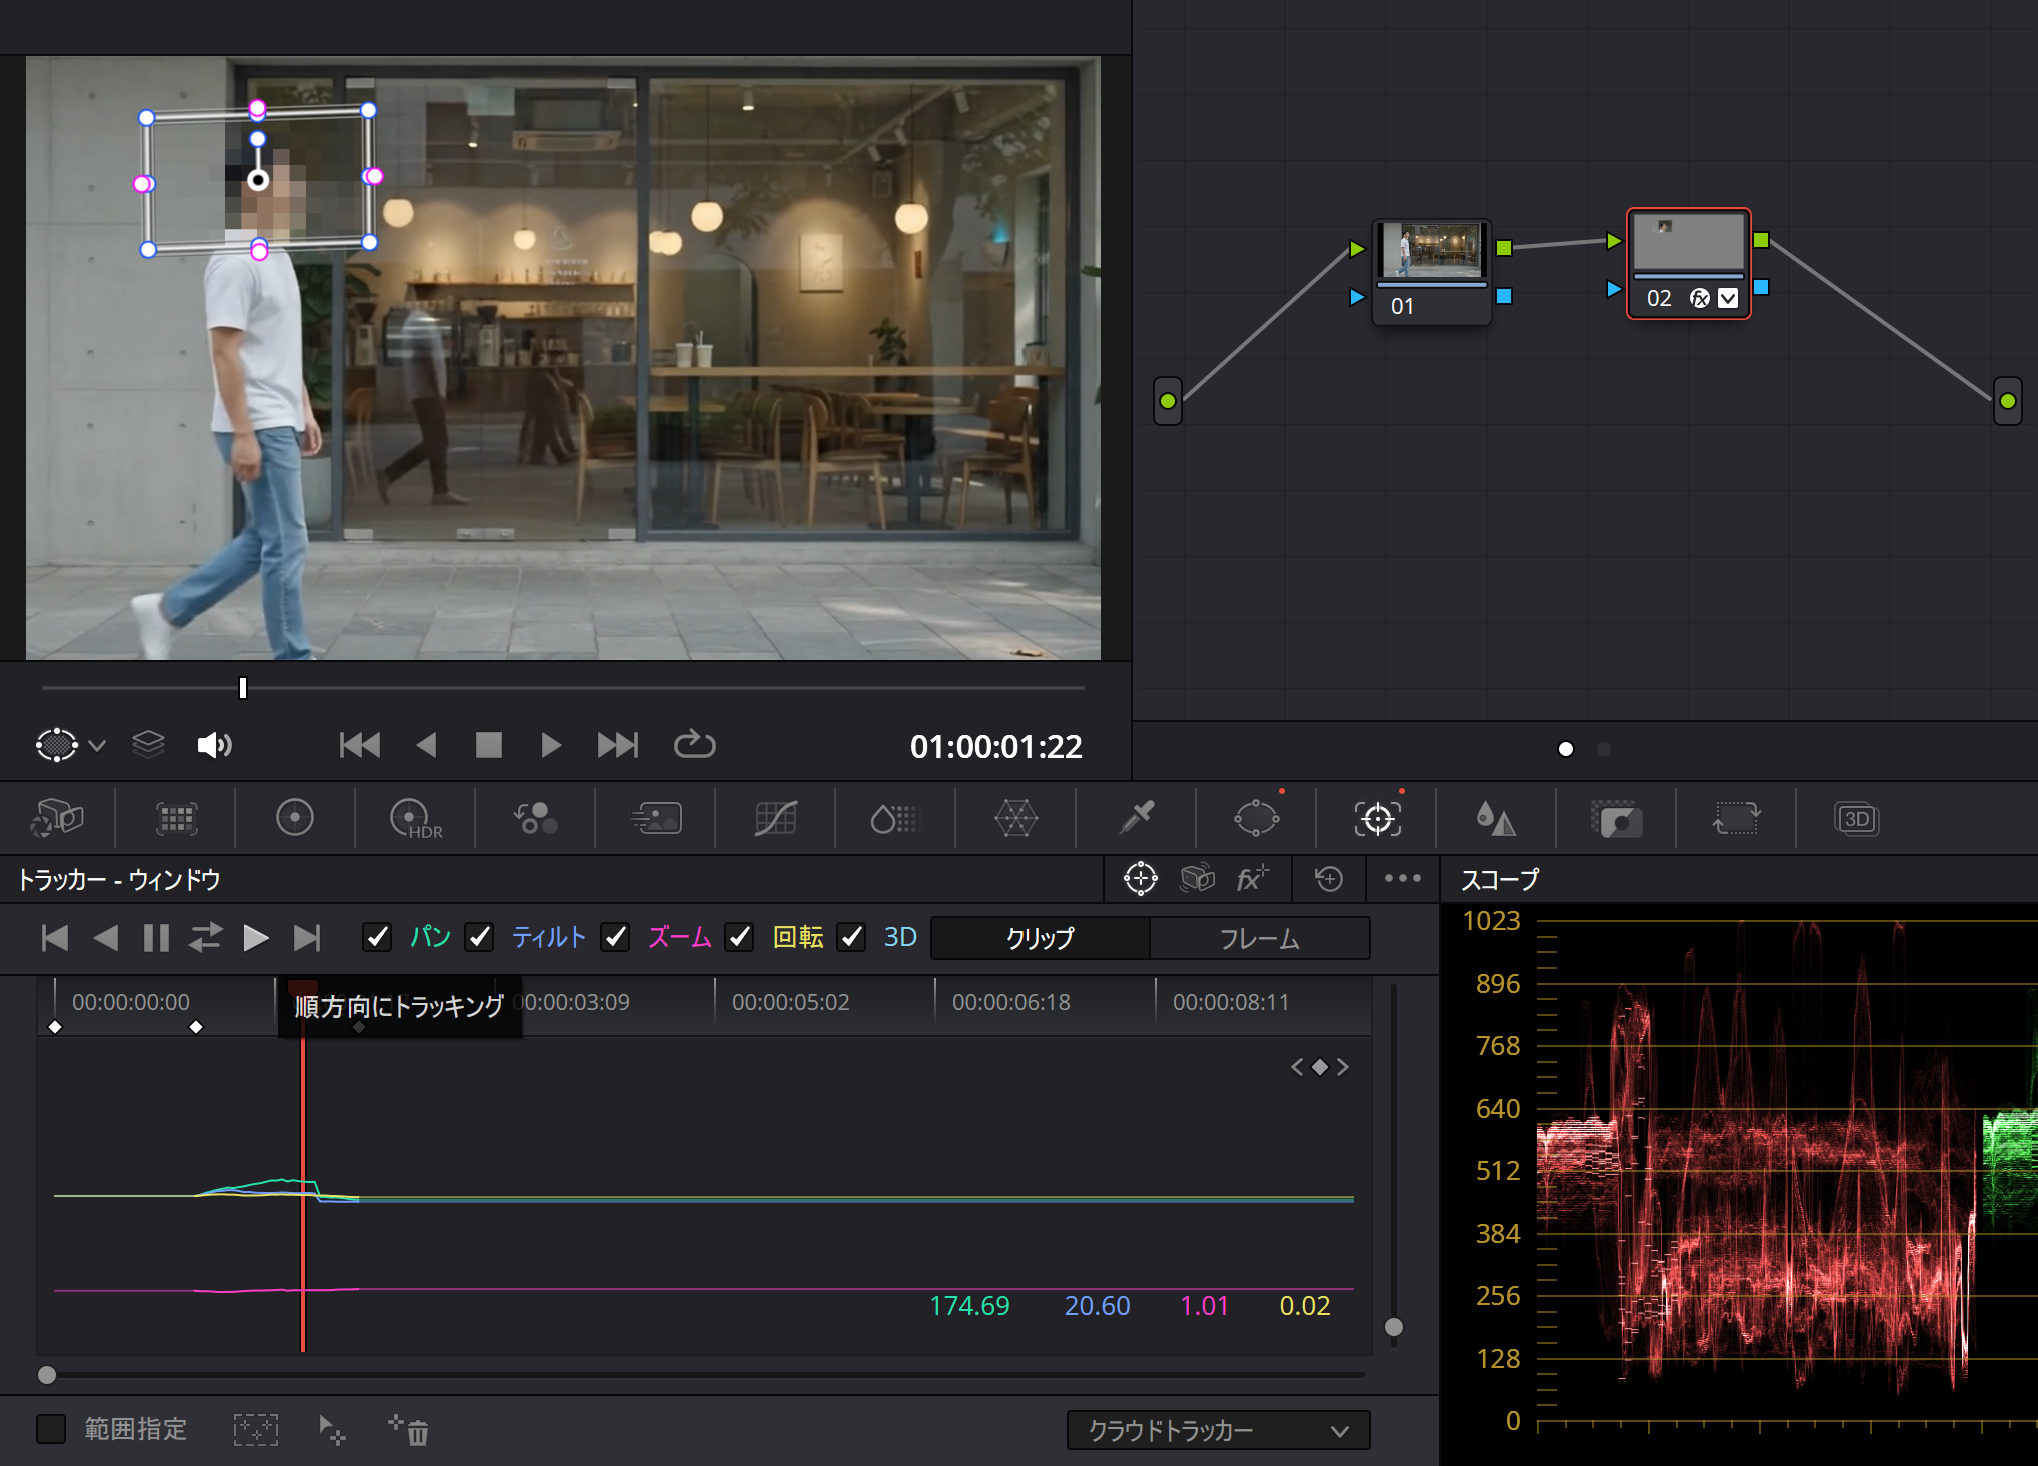
Task: Click the viewer scrubber playhead
Action: 243,688
